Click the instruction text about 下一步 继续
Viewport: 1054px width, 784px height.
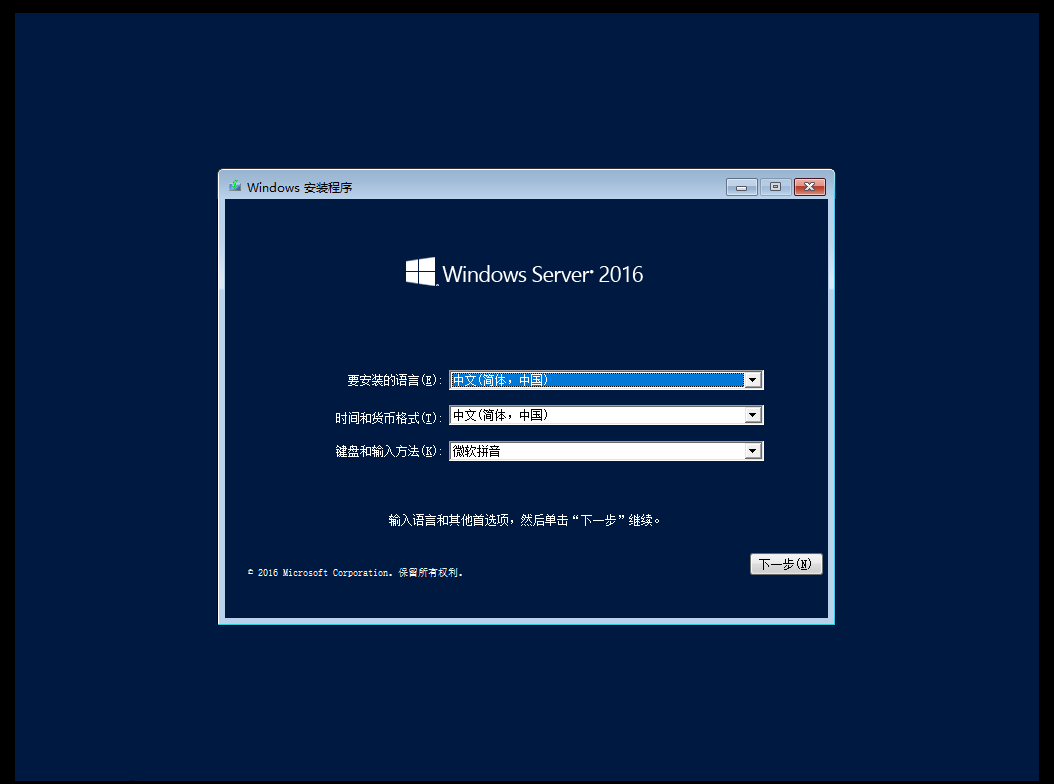(x=524, y=520)
